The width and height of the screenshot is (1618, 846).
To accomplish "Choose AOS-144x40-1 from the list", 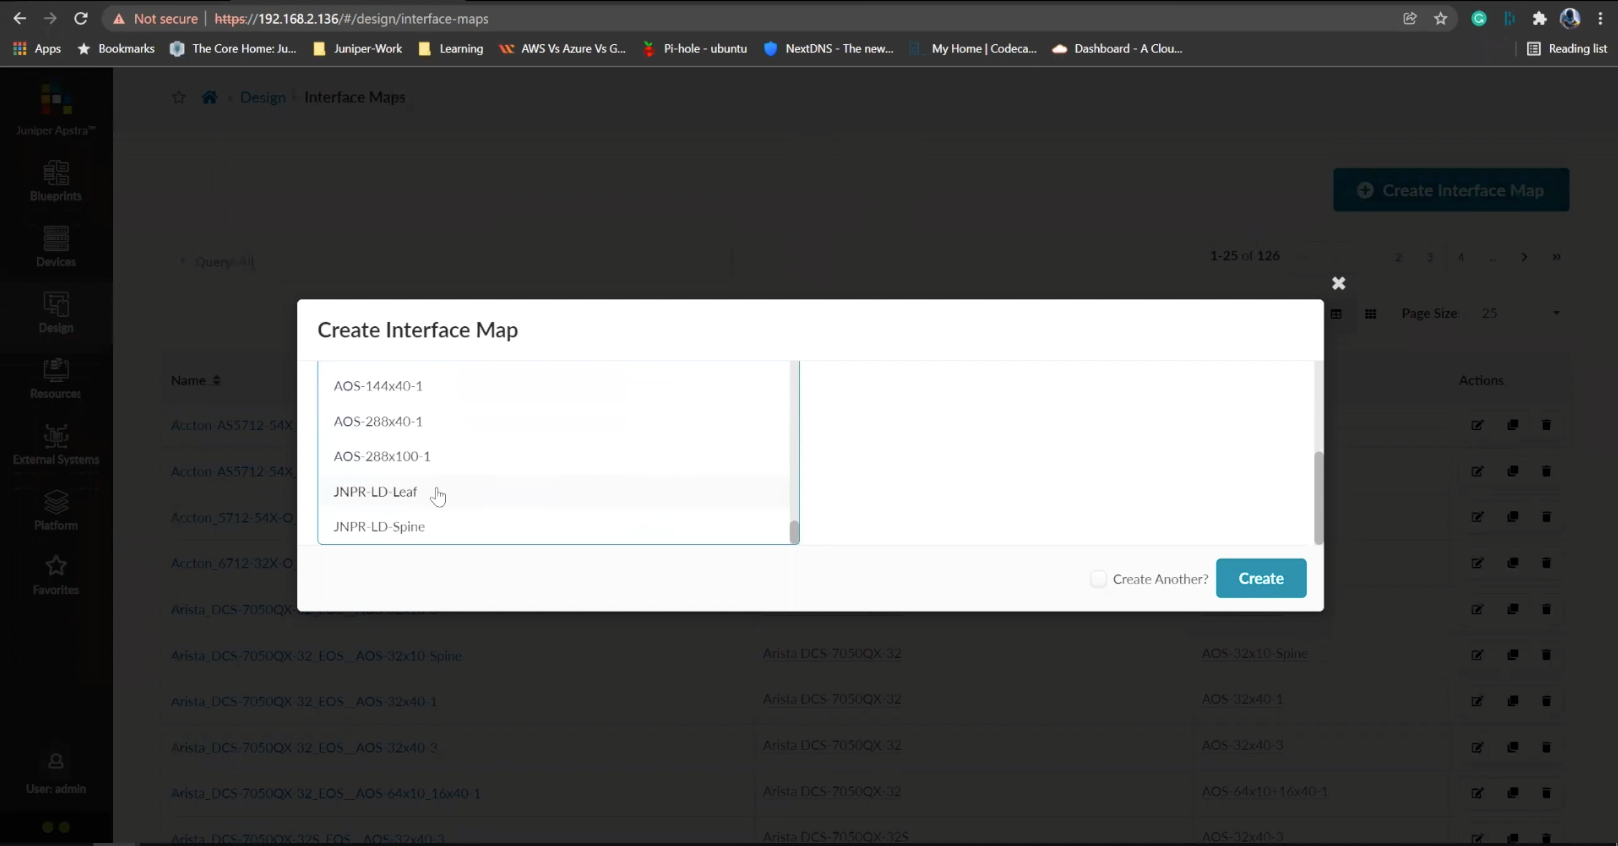I will [x=554, y=386].
